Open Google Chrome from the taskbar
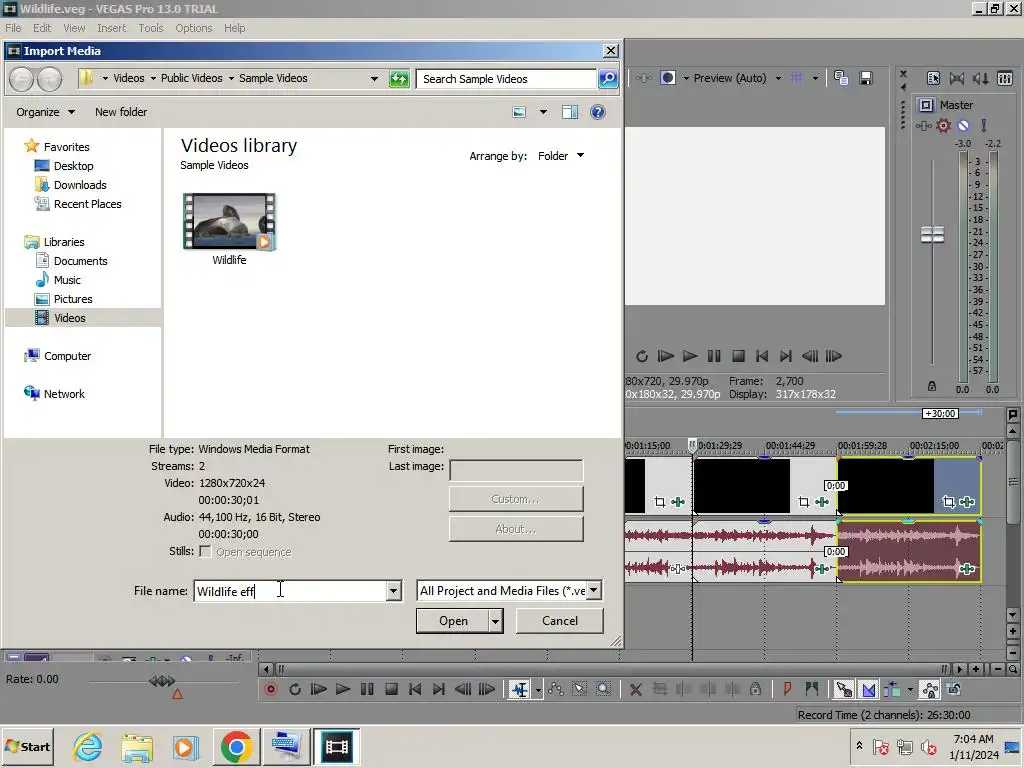The image size is (1024, 768). tap(236, 746)
